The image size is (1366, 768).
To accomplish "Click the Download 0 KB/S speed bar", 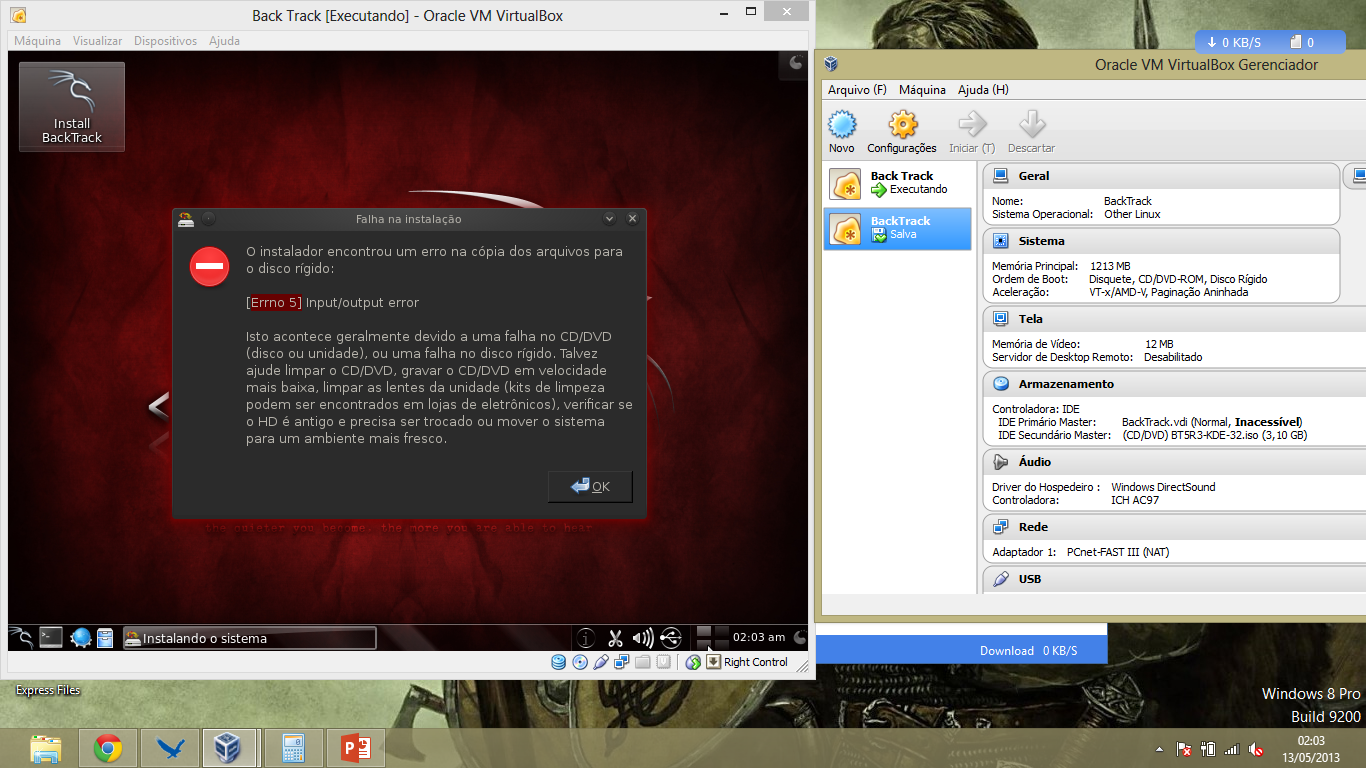I will (x=962, y=650).
